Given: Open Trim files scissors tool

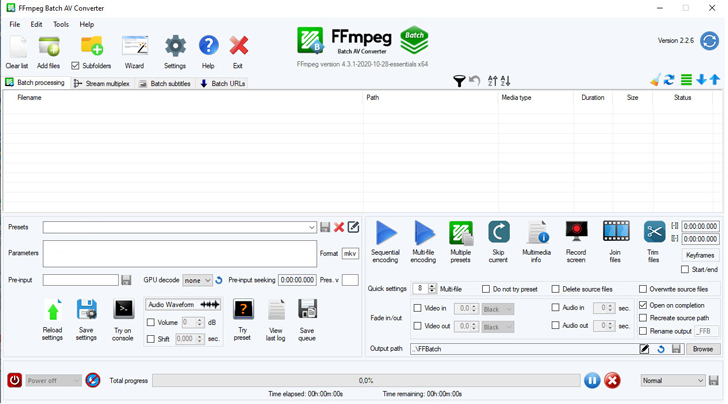Looking at the screenshot, I should [654, 232].
